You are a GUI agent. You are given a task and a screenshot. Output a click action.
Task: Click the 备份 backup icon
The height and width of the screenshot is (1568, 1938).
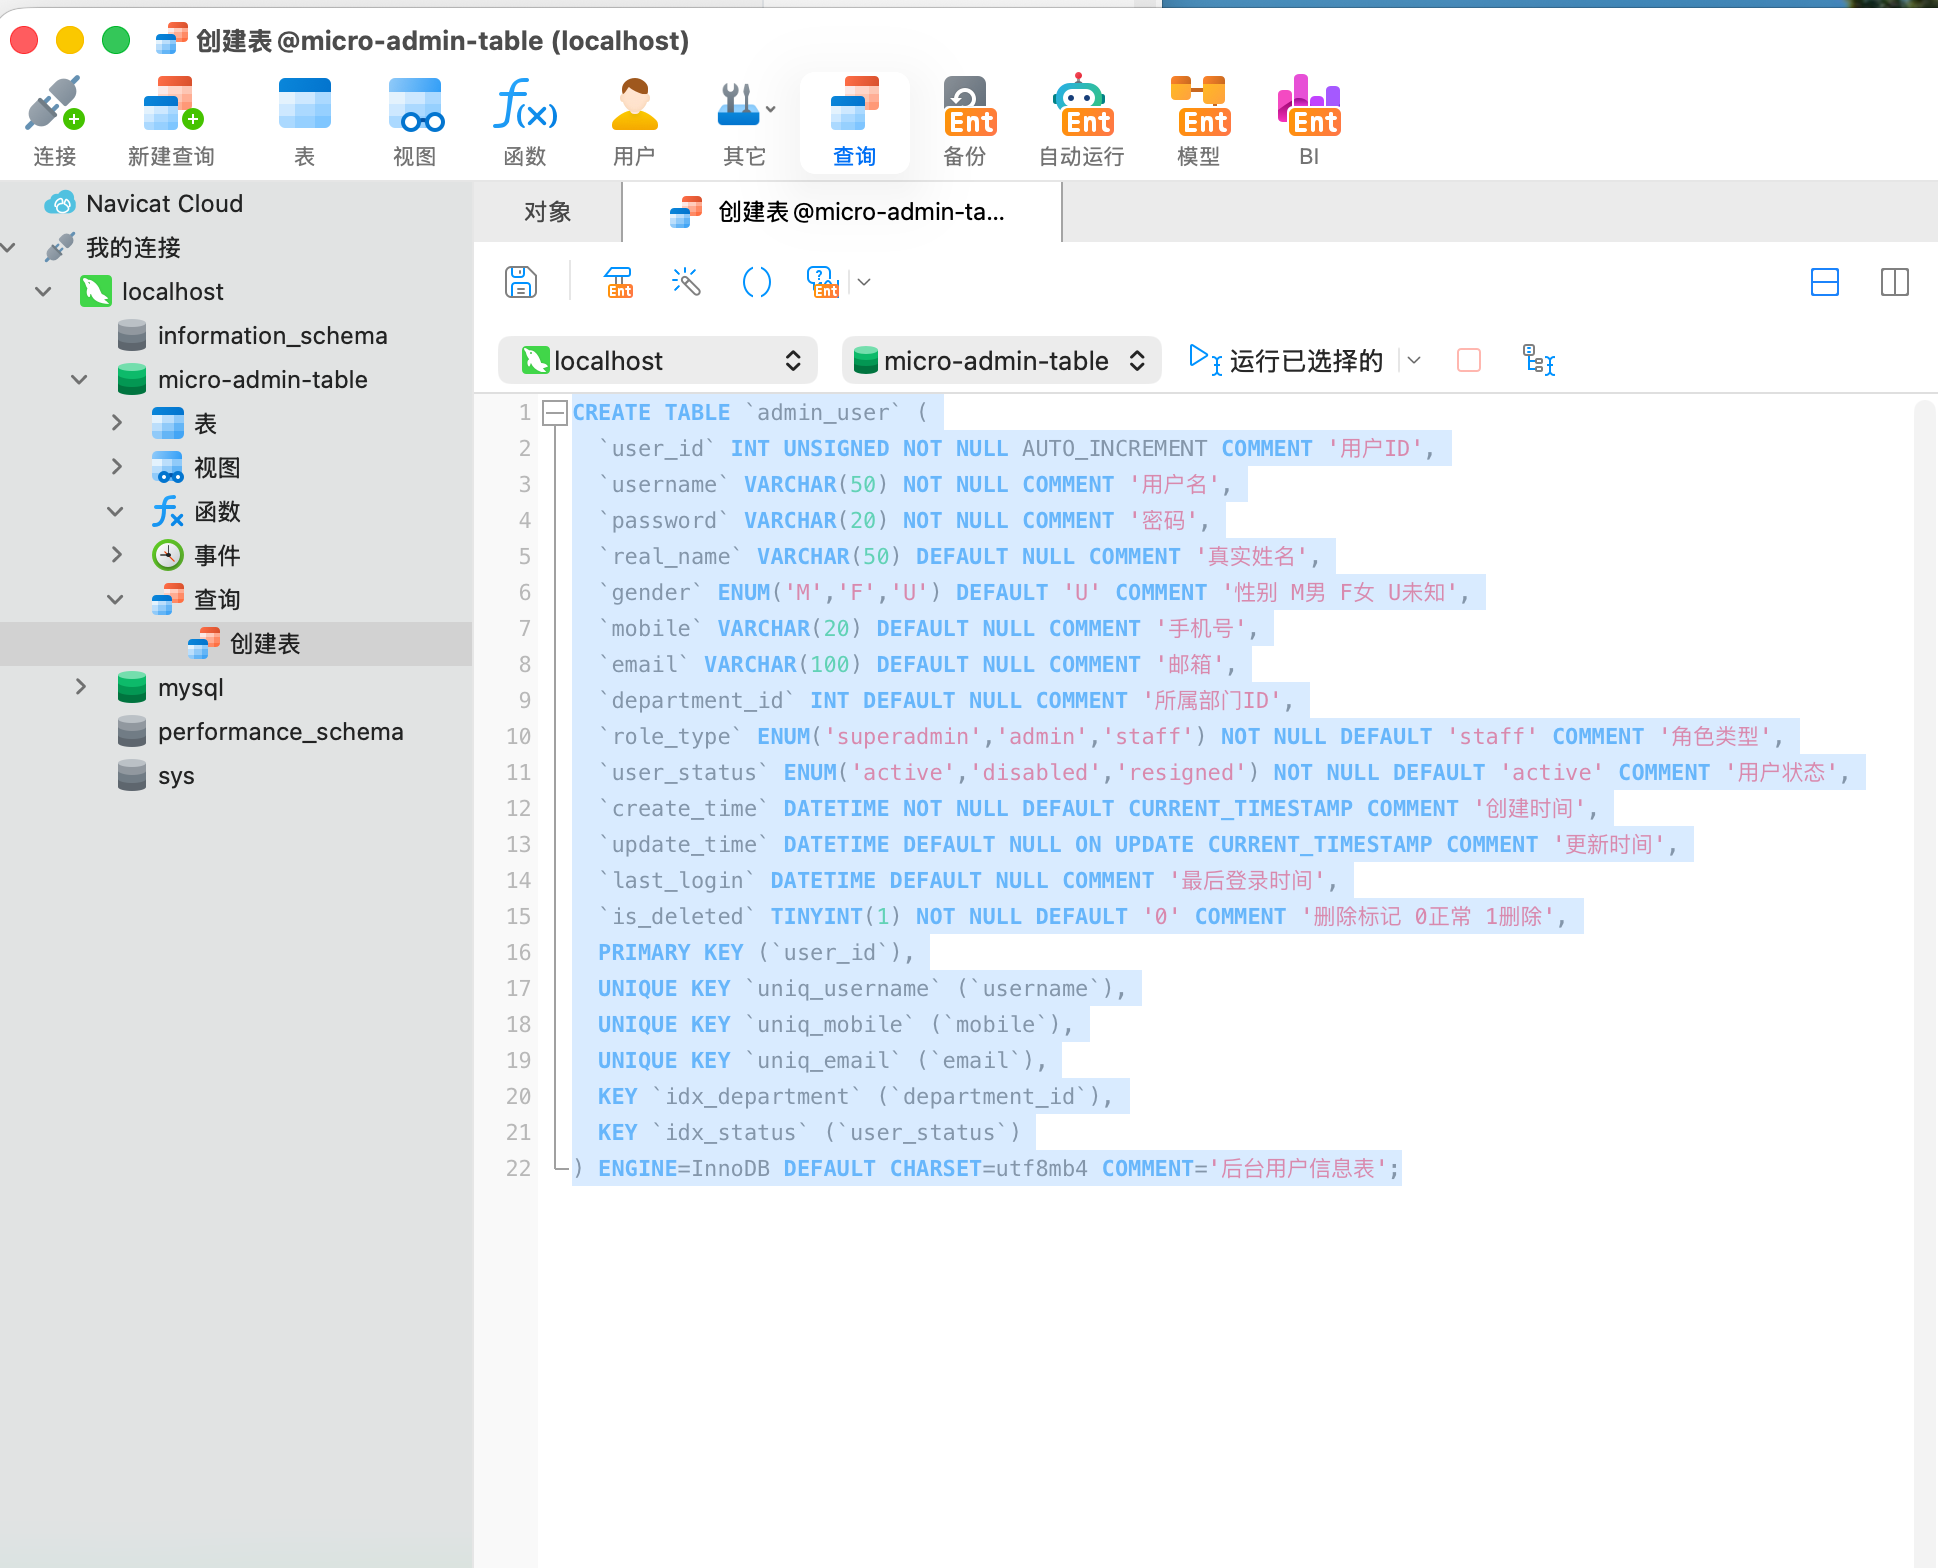click(968, 106)
